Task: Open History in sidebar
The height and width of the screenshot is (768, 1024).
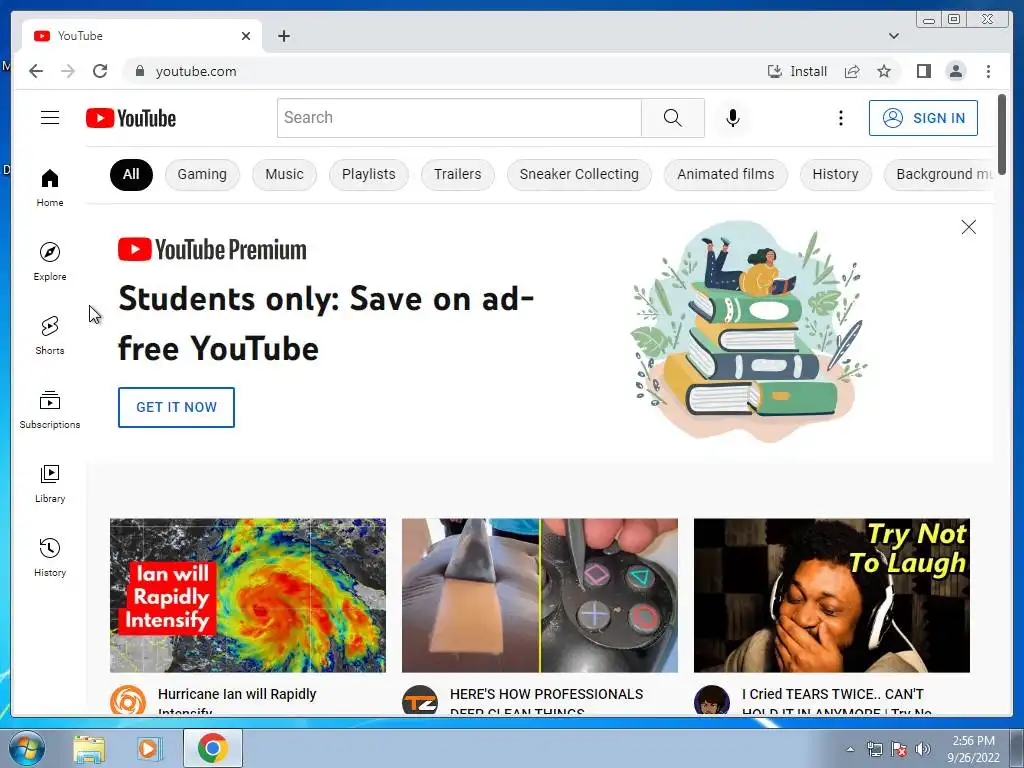Action: 50,557
